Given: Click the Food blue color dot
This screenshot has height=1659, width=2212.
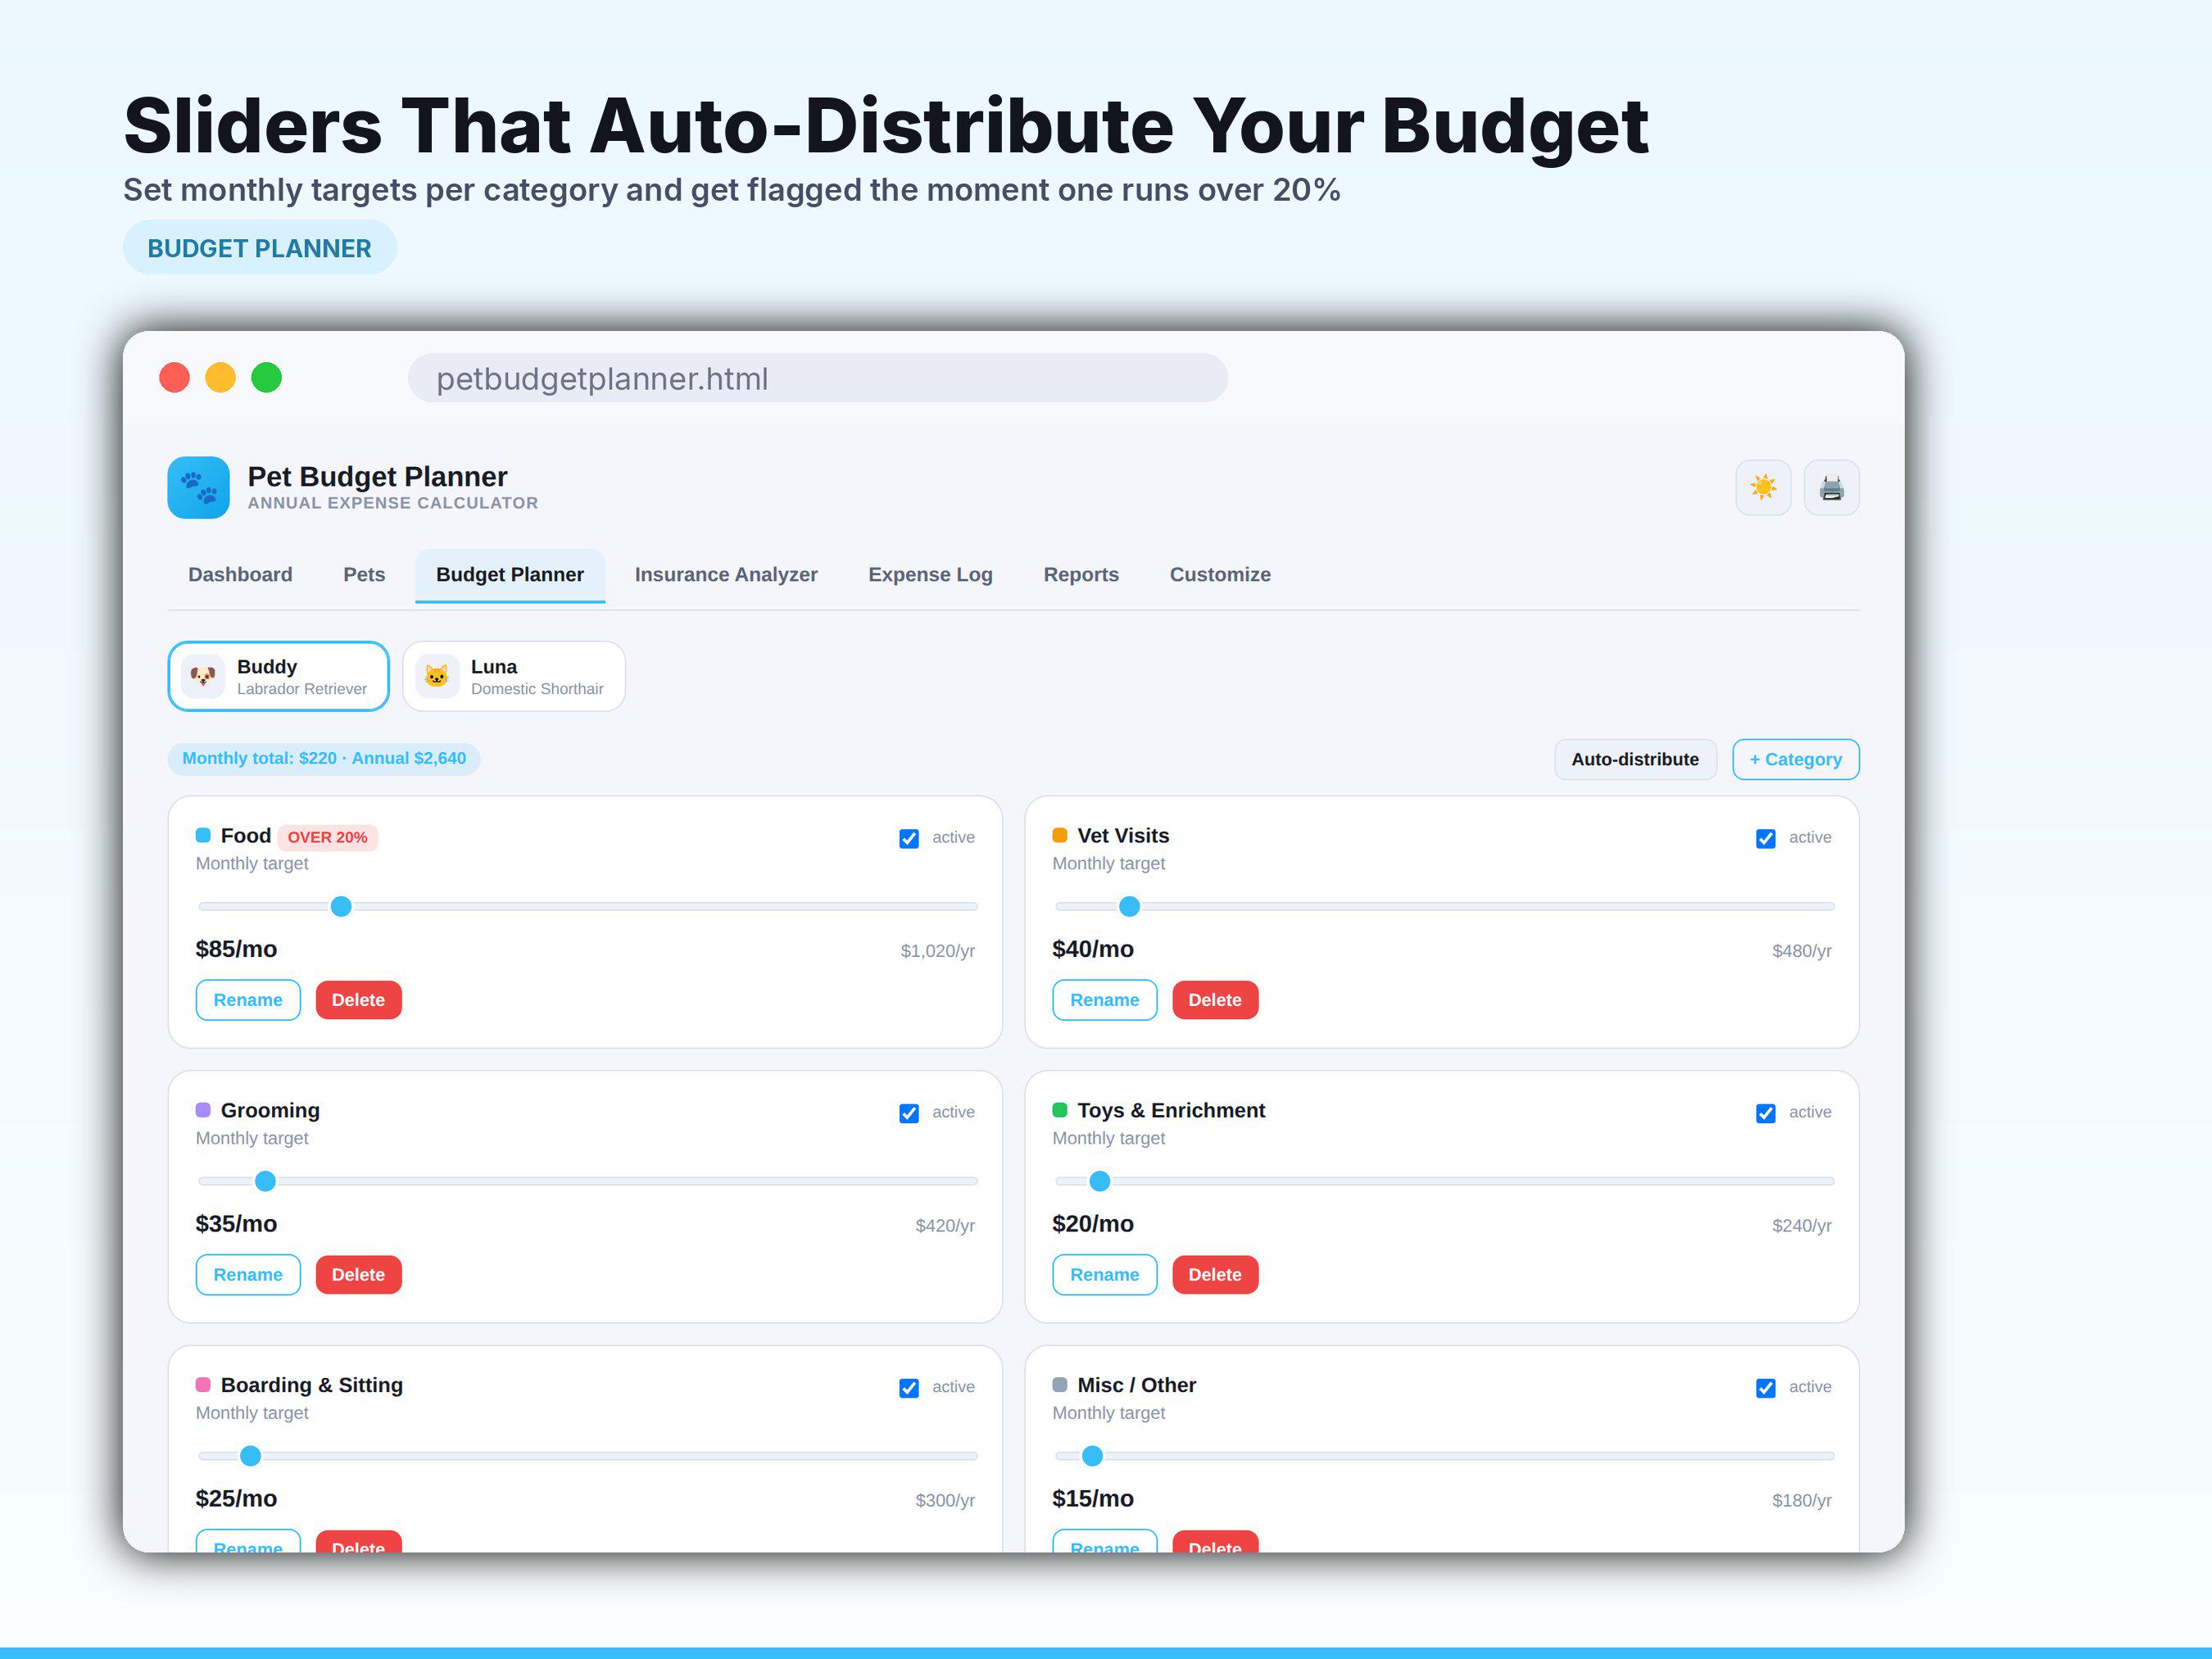Looking at the screenshot, I should point(203,835).
